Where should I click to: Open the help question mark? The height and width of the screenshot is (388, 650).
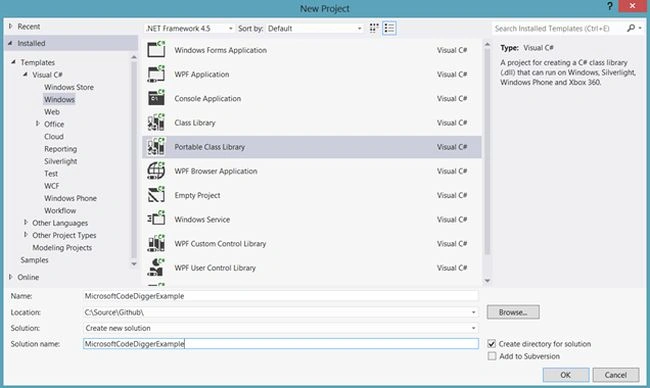[x=609, y=7]
